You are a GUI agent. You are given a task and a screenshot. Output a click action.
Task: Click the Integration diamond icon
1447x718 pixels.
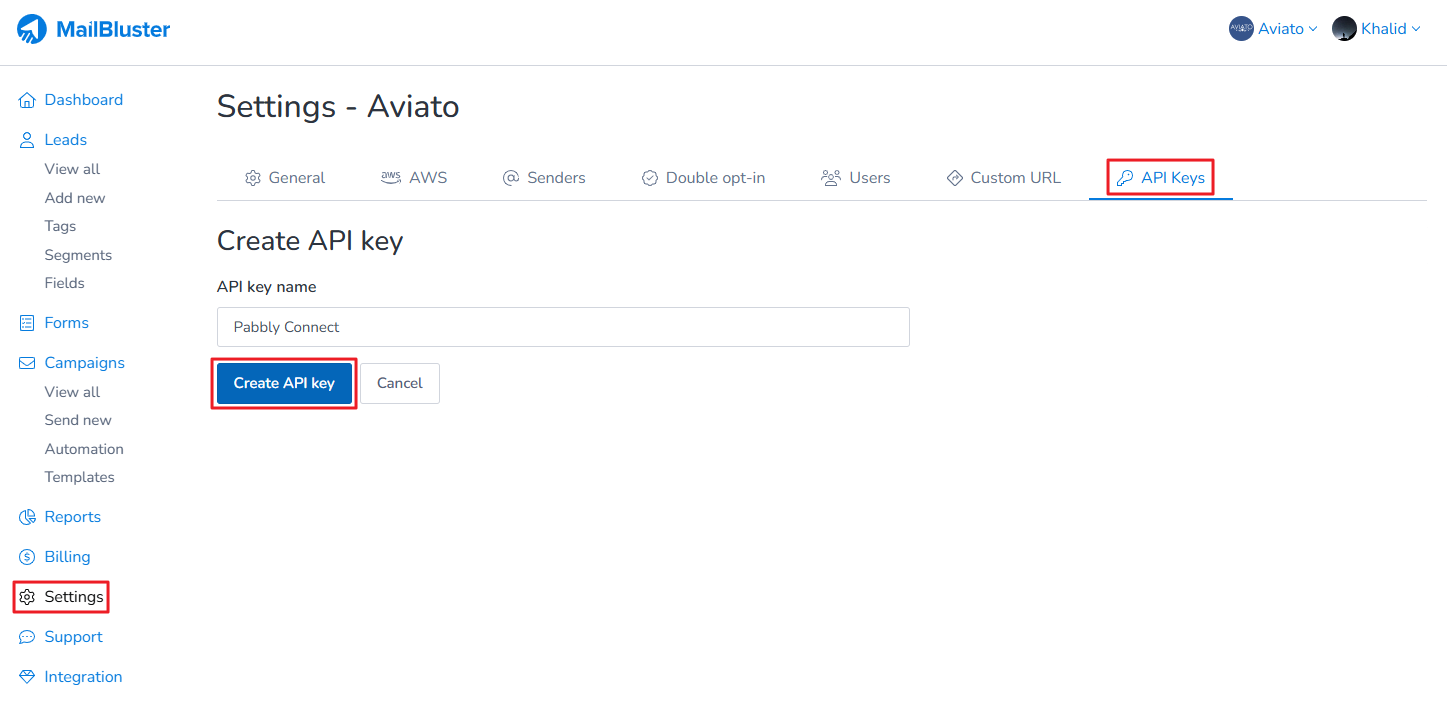pyautogui.click(x=27, y=677)
